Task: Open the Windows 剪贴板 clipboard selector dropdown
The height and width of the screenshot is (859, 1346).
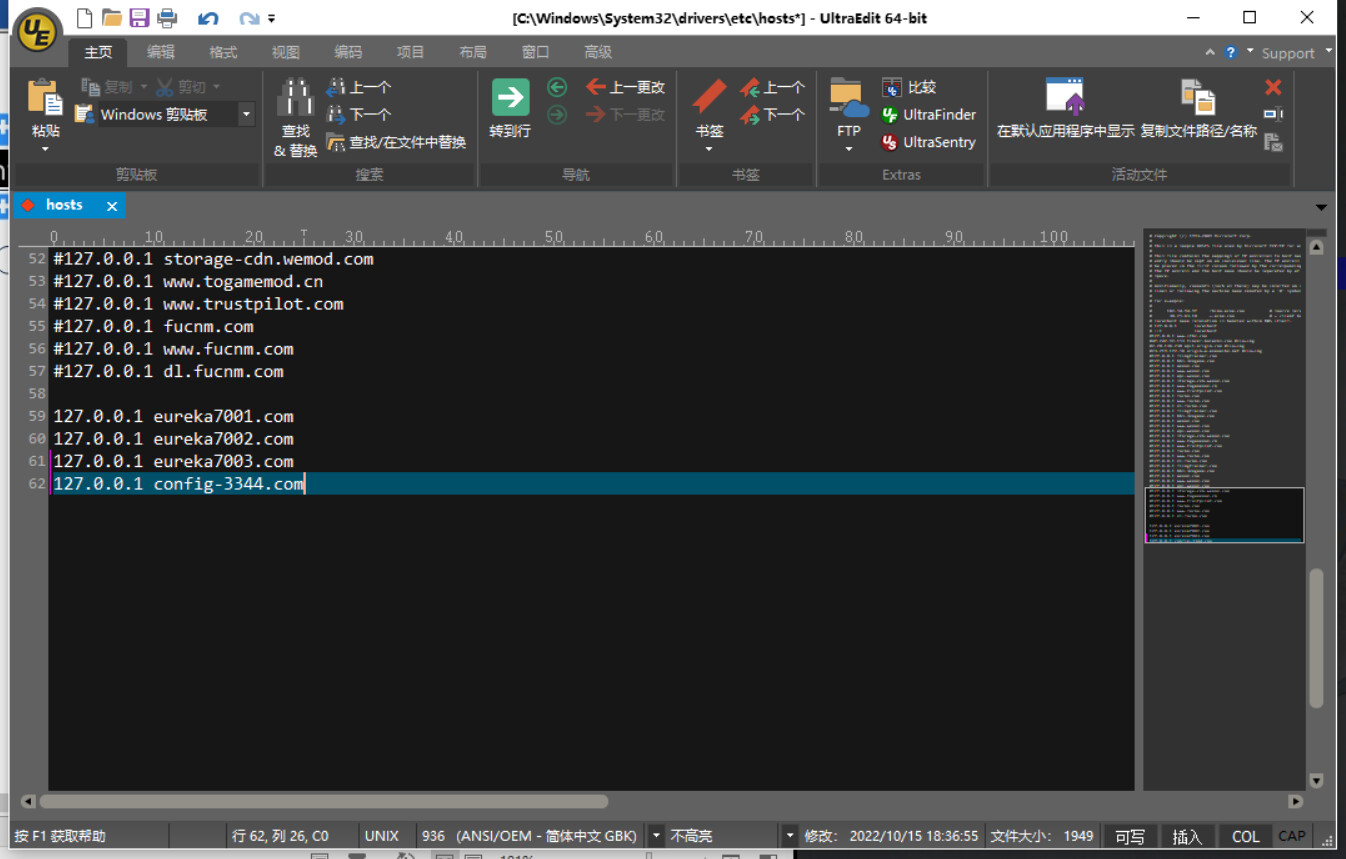Action: point(246,114)
